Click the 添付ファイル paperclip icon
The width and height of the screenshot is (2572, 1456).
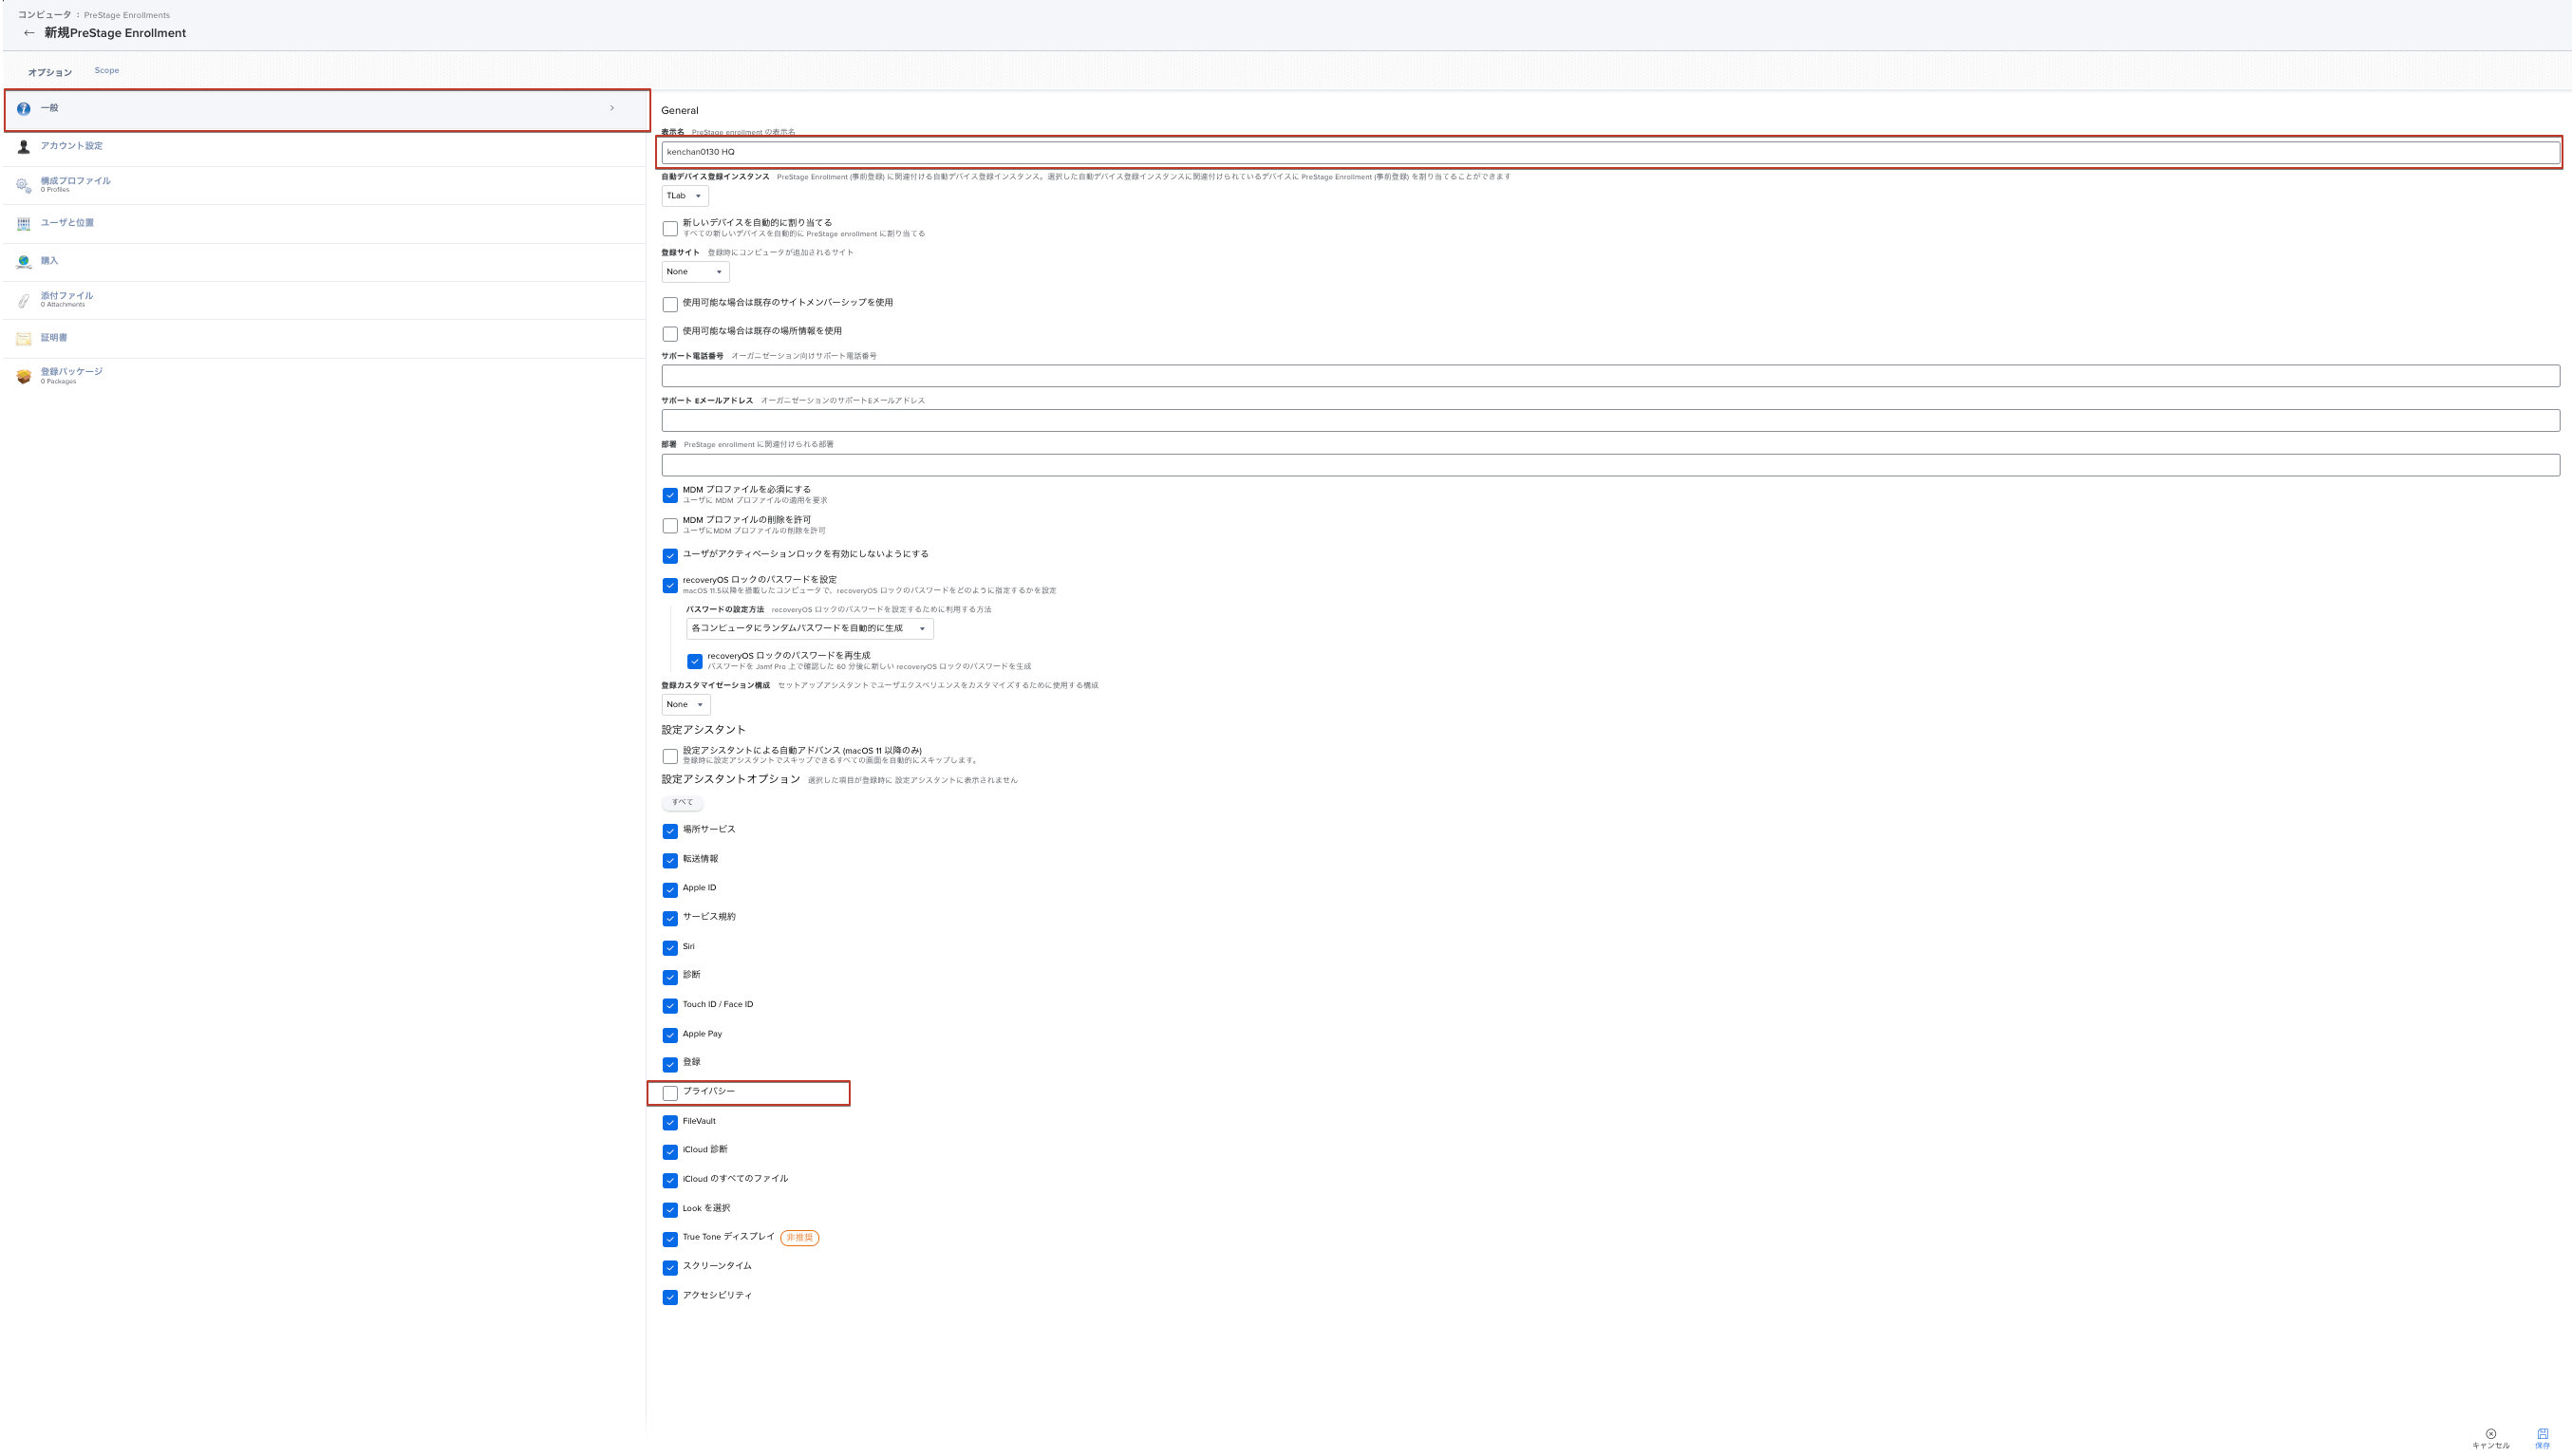23,300
